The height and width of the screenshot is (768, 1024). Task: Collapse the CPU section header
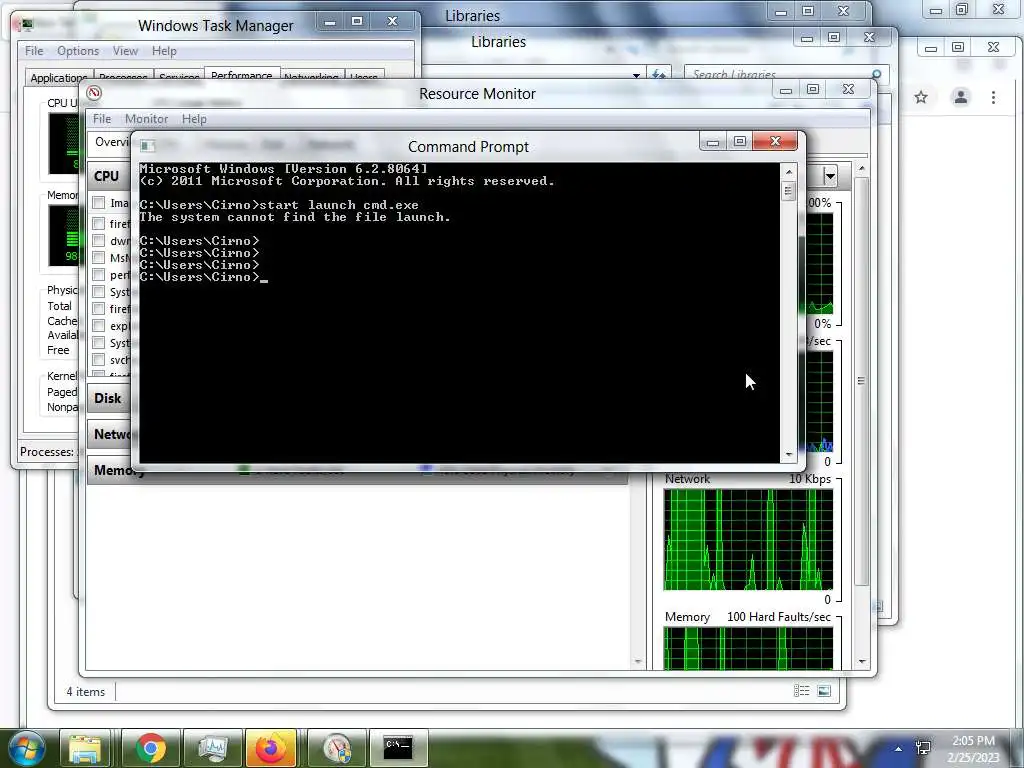[x=110, y=176]
